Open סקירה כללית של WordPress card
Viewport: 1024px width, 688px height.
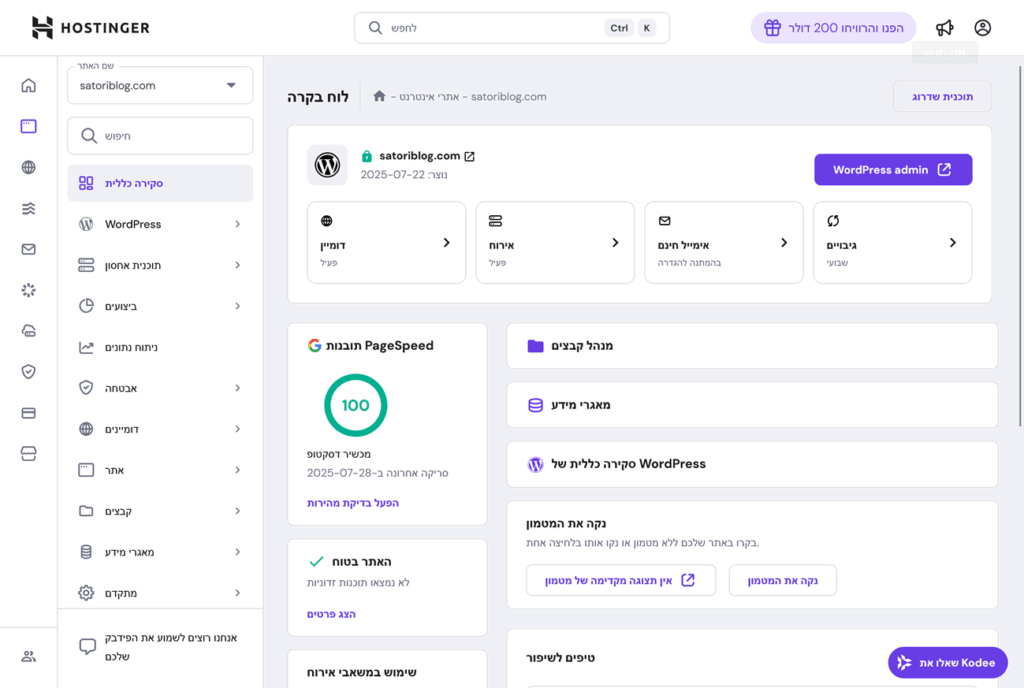(752, 464)
